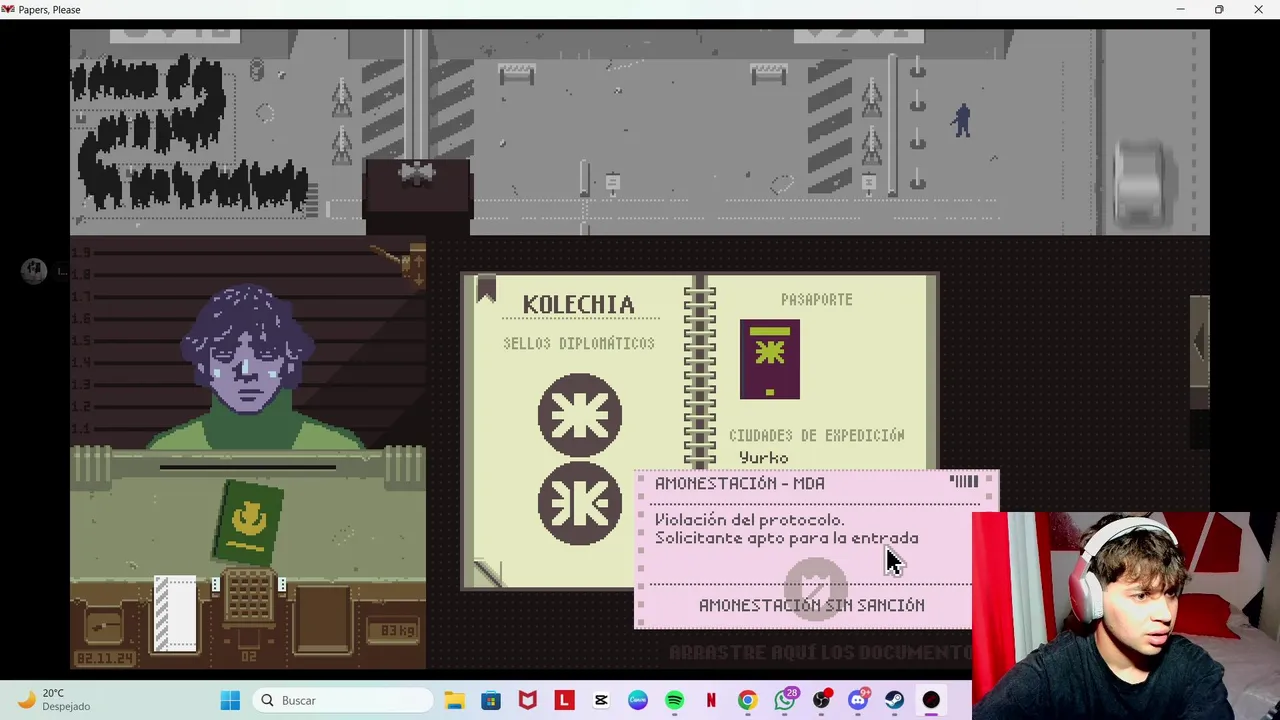Open the weather widget showing 20°C Despejado
The image size is (1280, 720).
[x=56, y=700]
